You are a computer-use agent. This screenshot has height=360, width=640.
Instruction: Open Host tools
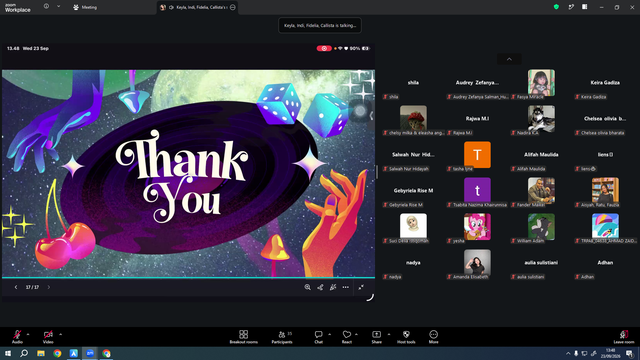[406, 337]
